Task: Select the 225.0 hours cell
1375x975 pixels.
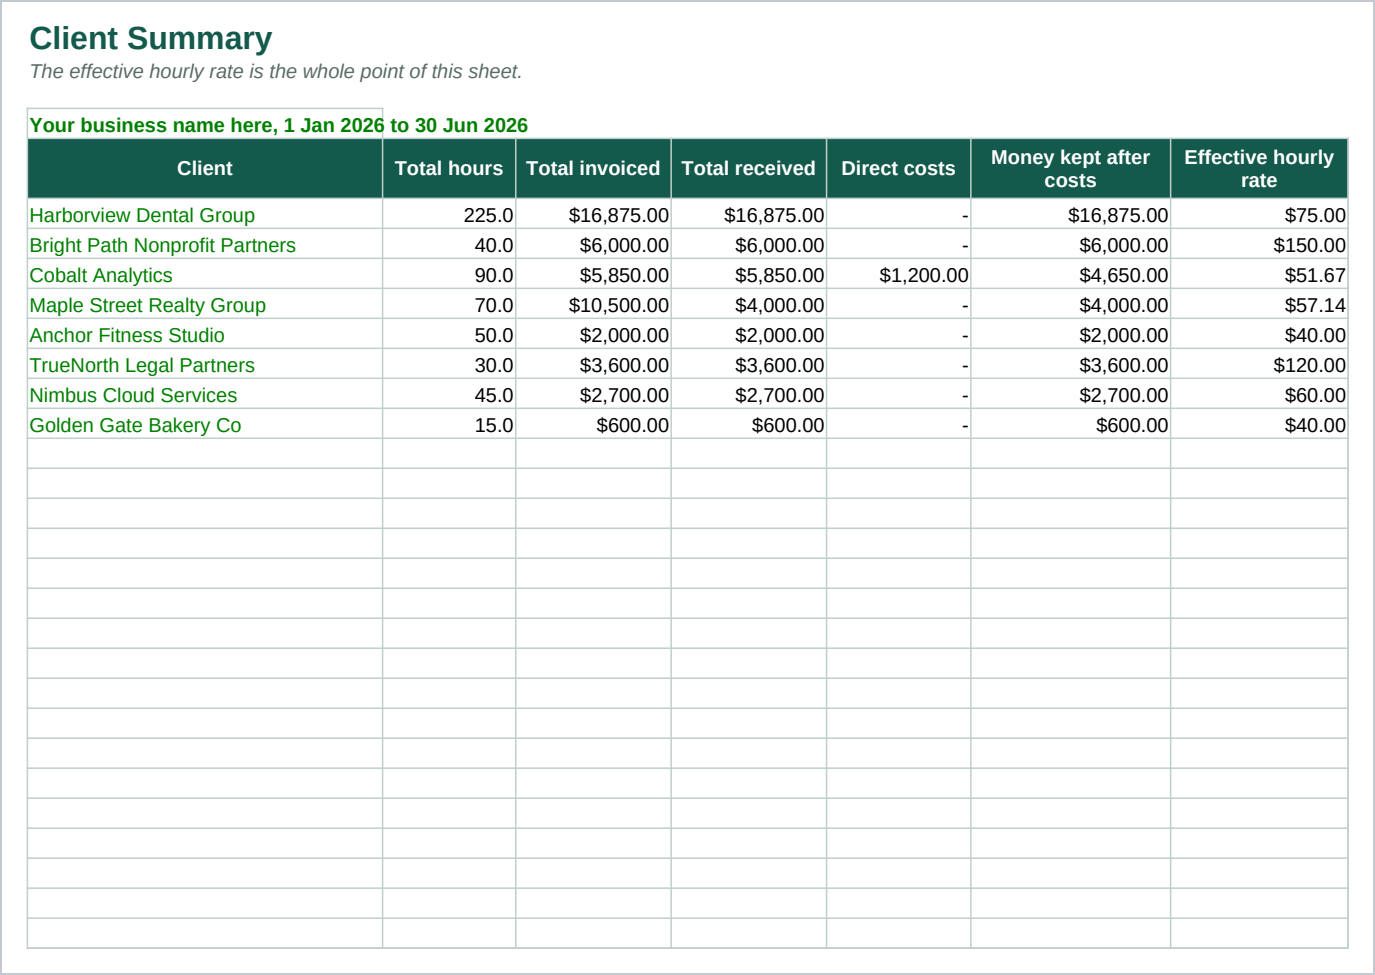Action: pos(449,215)
